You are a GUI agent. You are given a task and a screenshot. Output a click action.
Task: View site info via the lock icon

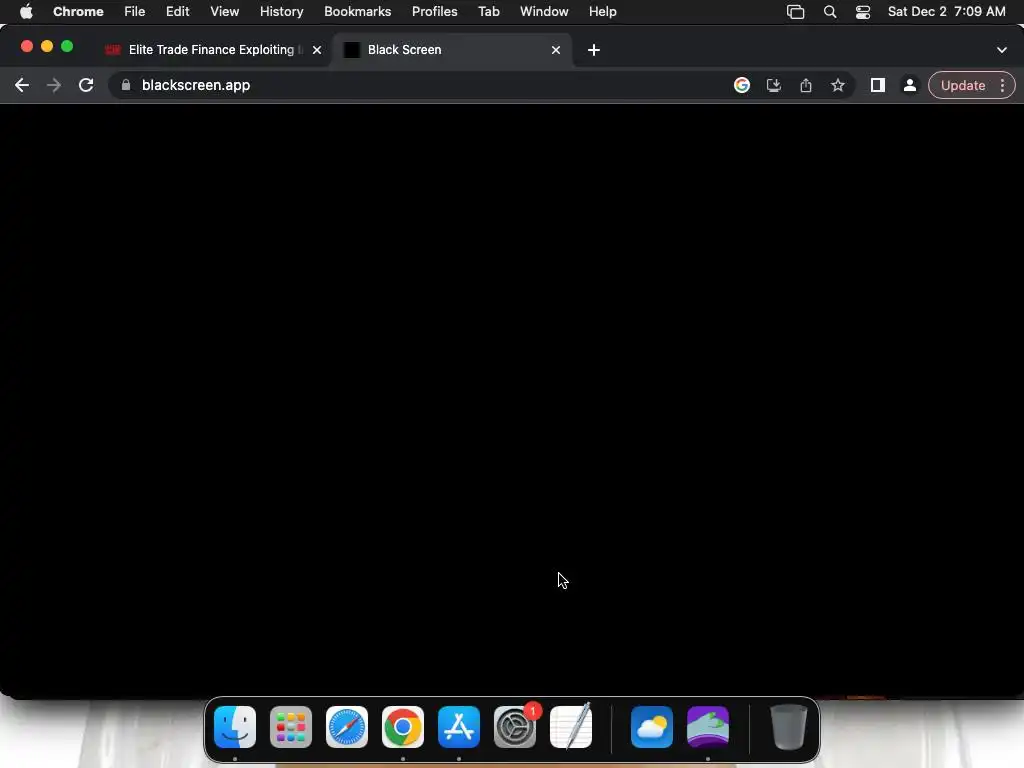point(126,86)
